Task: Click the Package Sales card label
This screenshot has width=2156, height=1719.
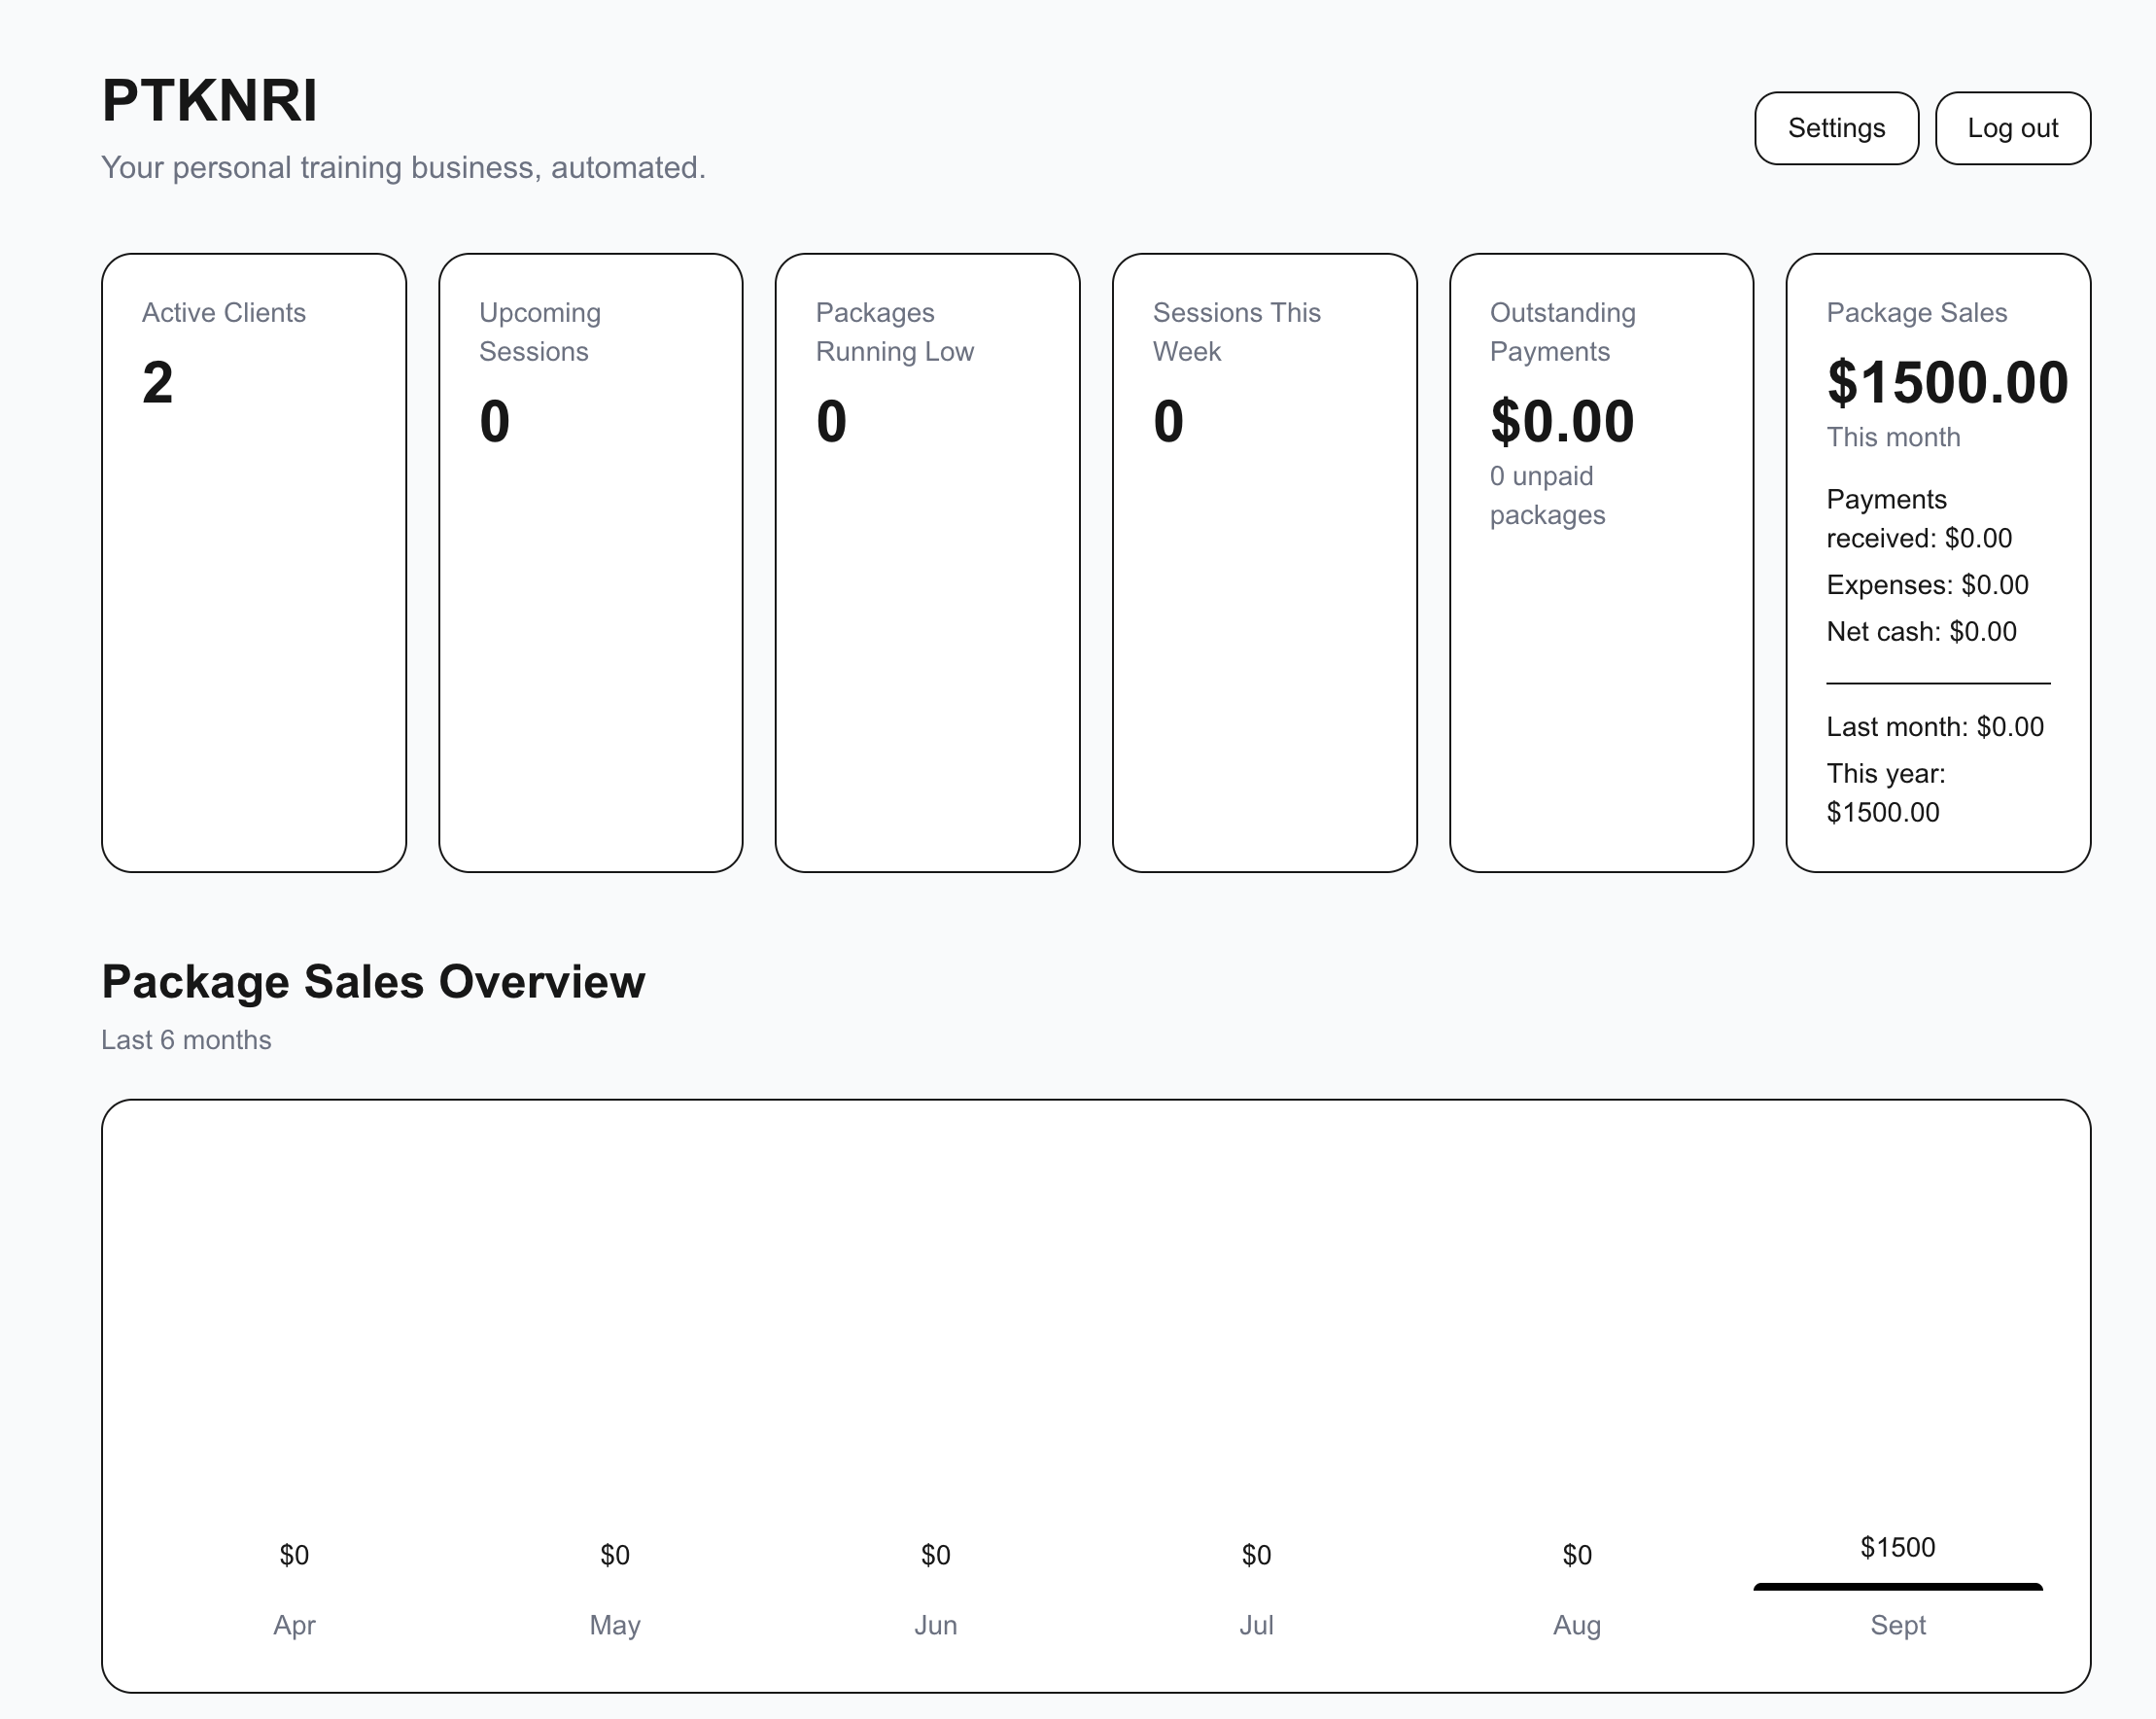Action: (x=1917, y=313)
